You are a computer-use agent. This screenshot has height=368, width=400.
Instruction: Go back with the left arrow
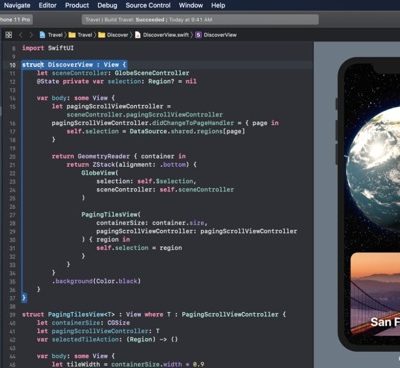click(x=21, y=35)
